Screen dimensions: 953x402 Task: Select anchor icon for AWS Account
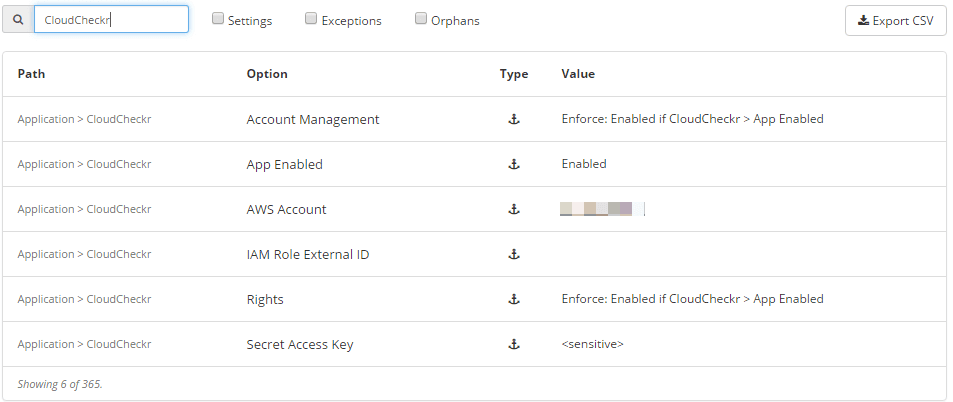(514, 209)
